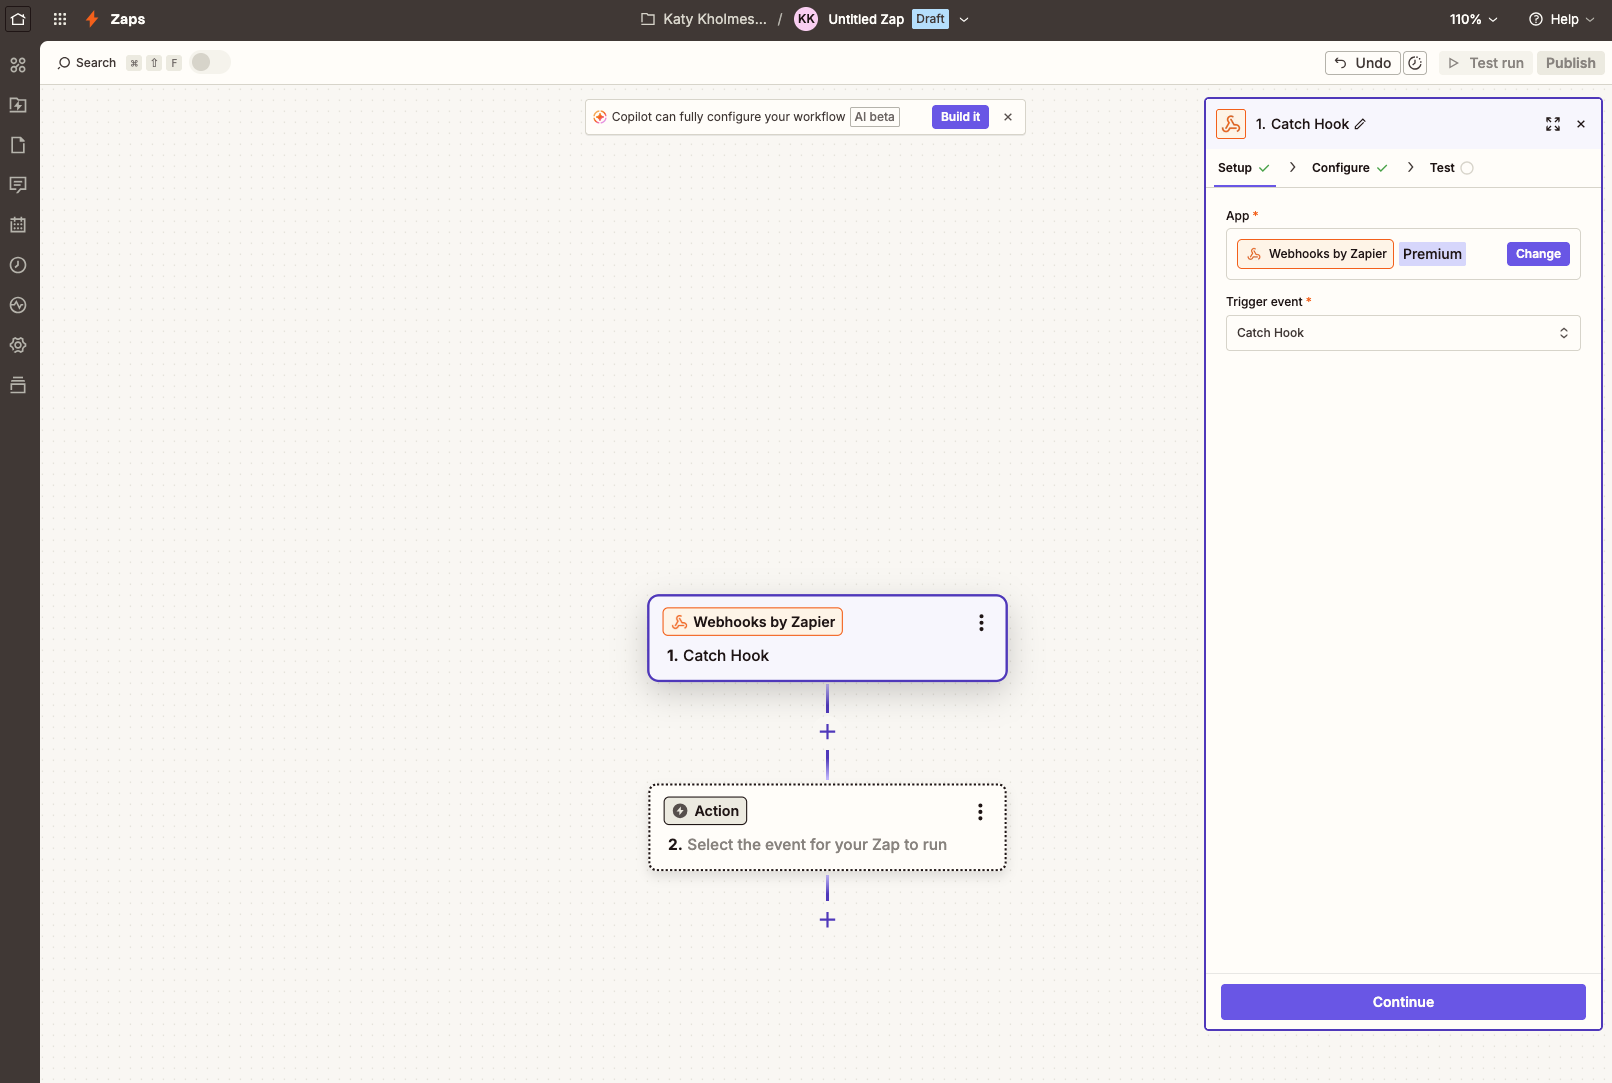The height and width of the screenshot is (1083, 1612).
Task: Click the AI beta label
Action: (x=875, y=117)
